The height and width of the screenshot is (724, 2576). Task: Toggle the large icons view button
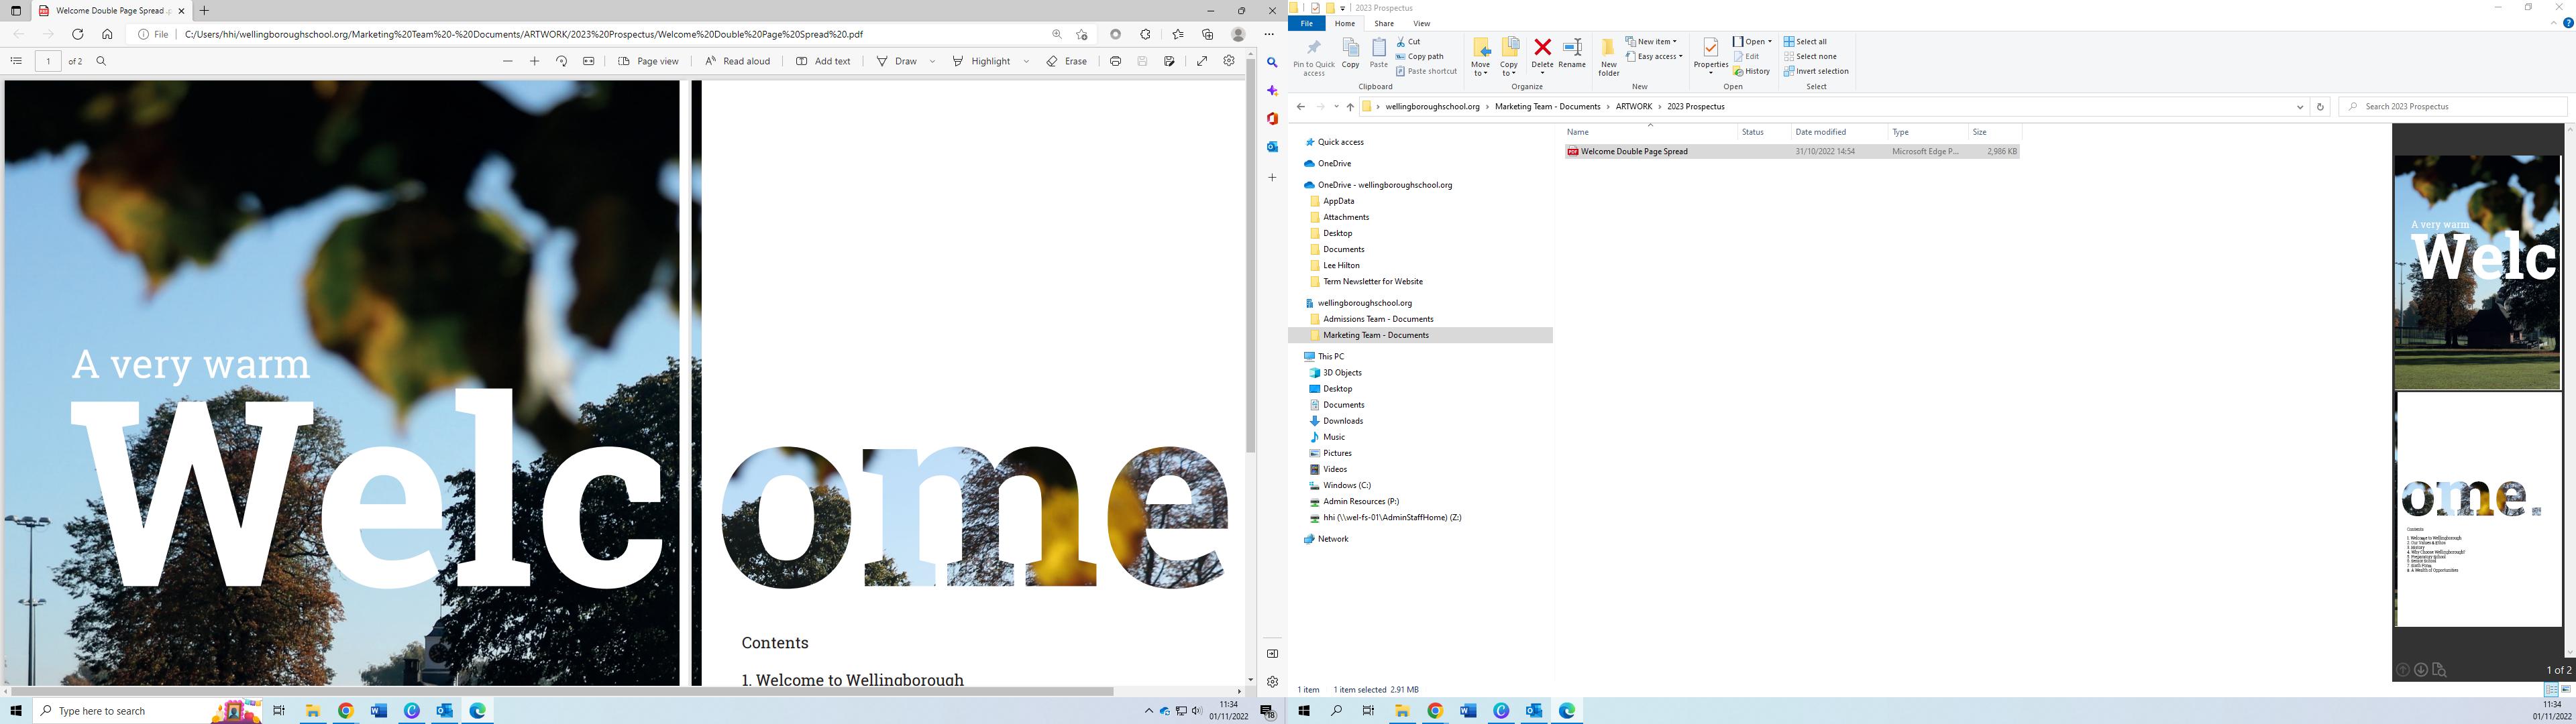point(2566,690)
